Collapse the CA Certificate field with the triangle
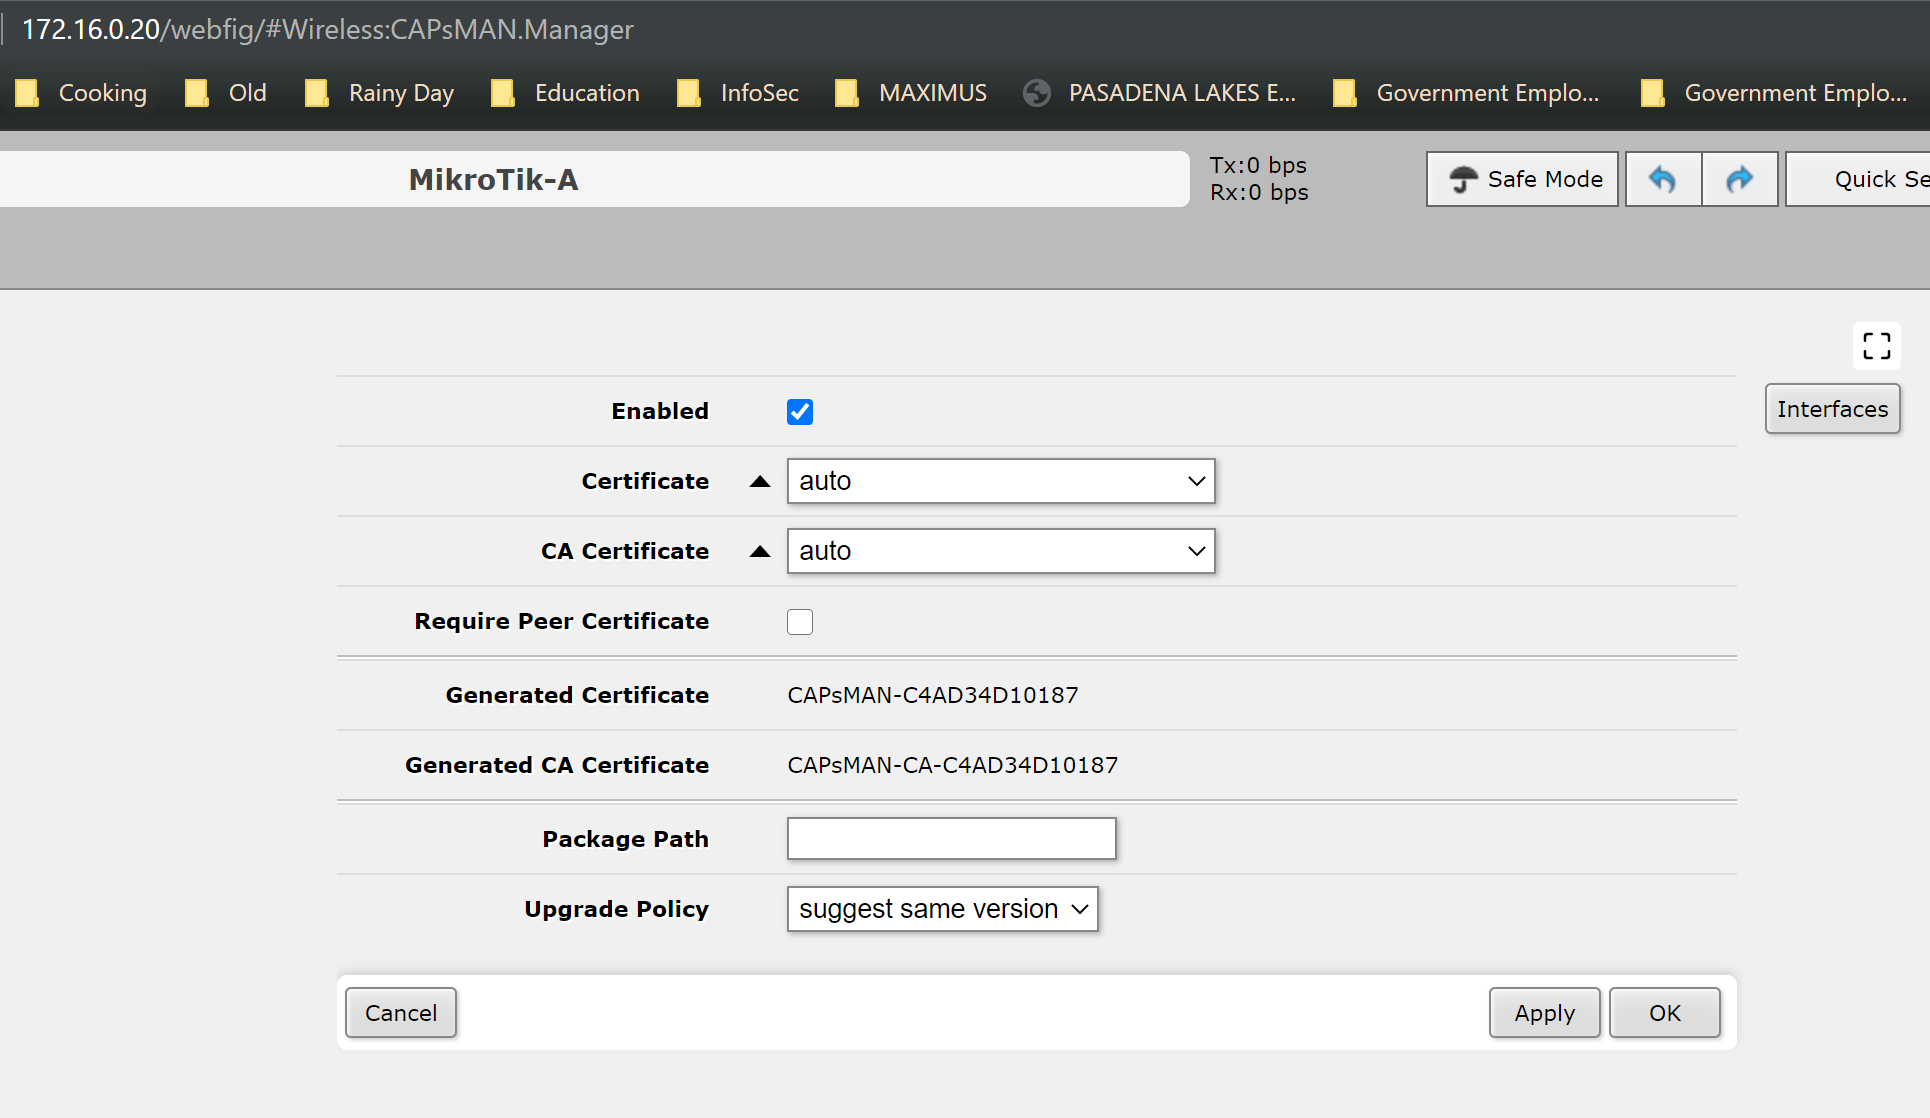 (x=760, y=551)
